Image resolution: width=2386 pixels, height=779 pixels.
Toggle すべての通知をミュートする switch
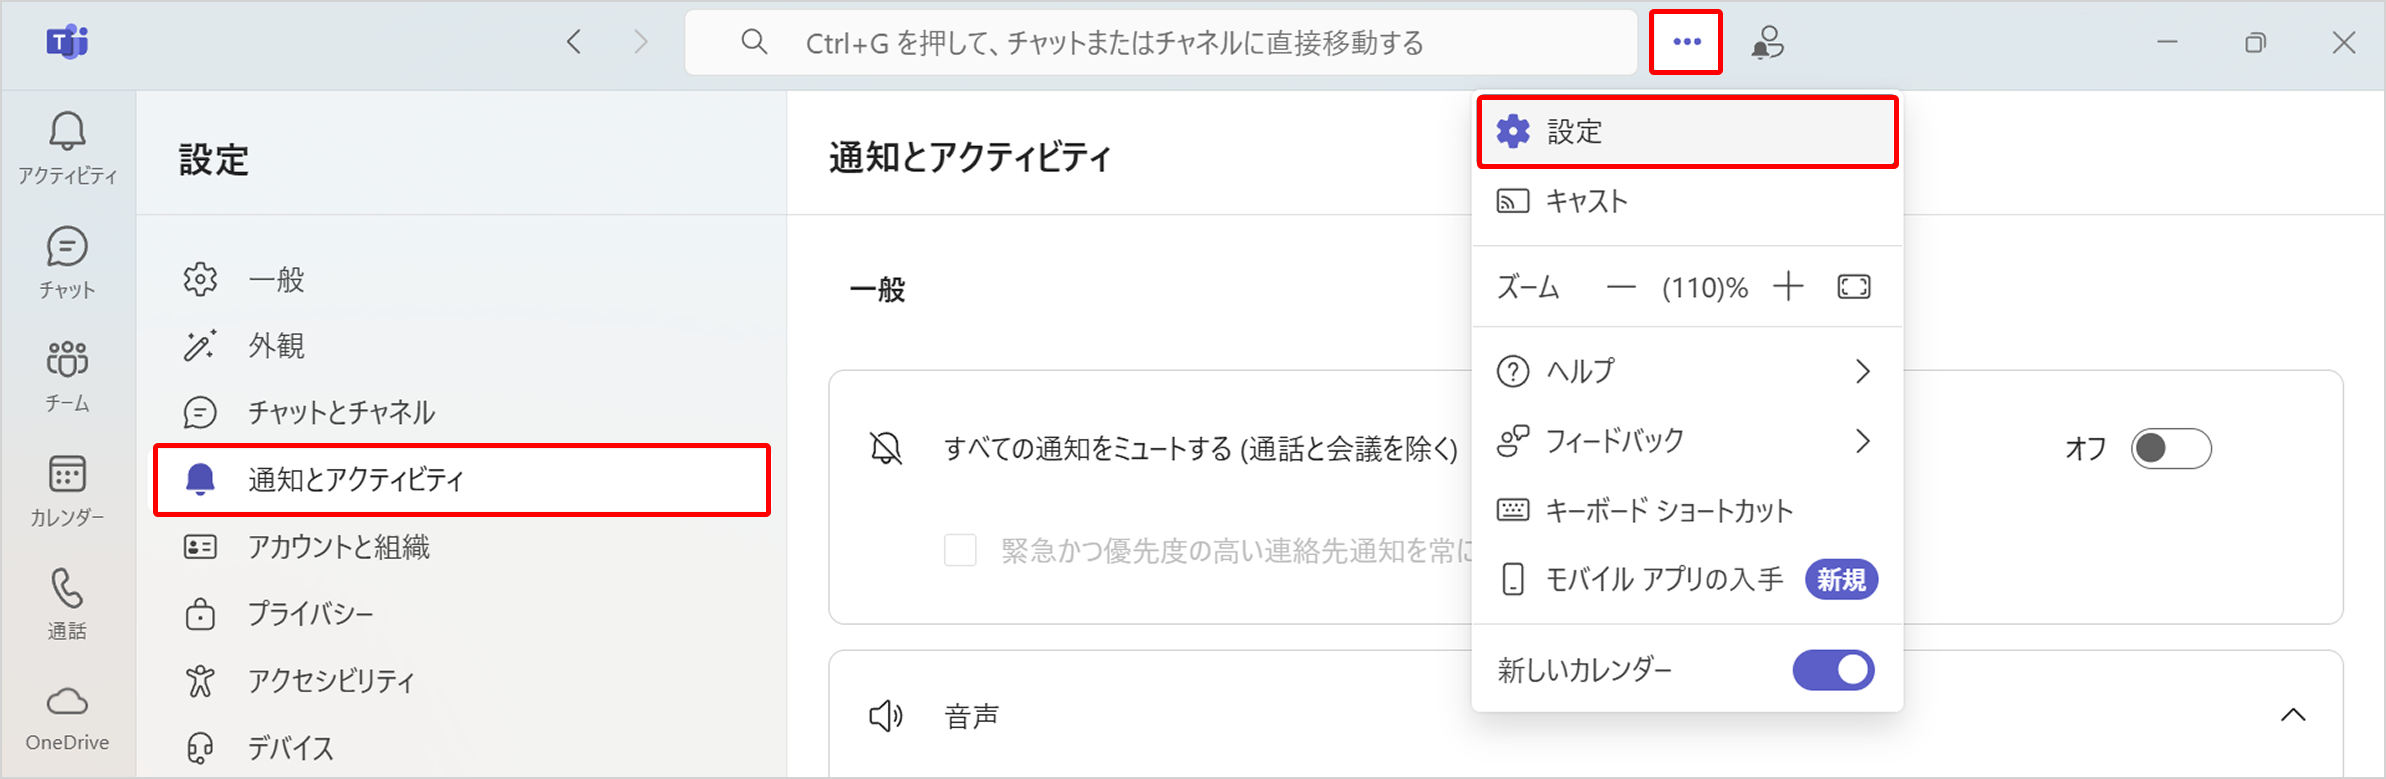2170,448
